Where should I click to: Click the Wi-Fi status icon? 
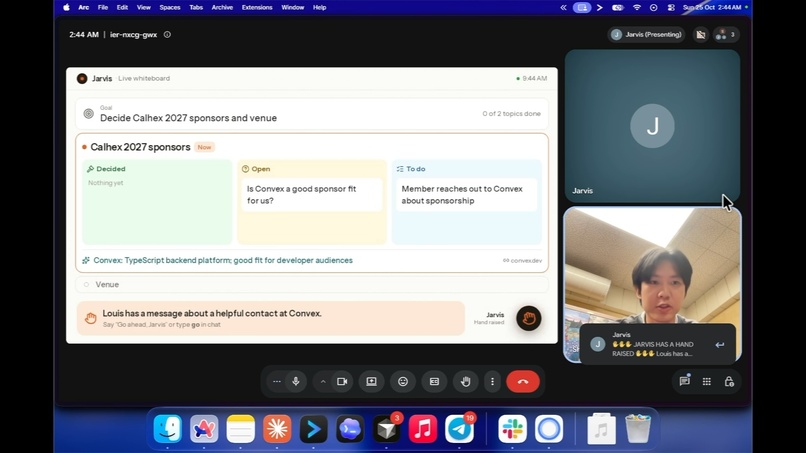coord(636,7)
